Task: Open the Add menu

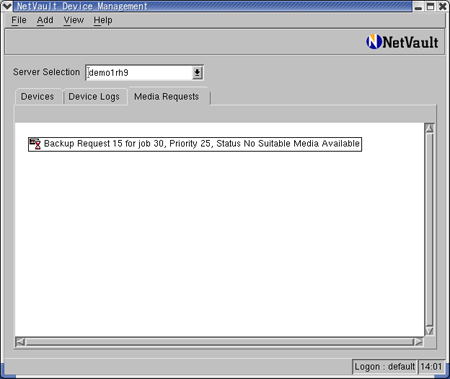Action: tap(45, 20)
